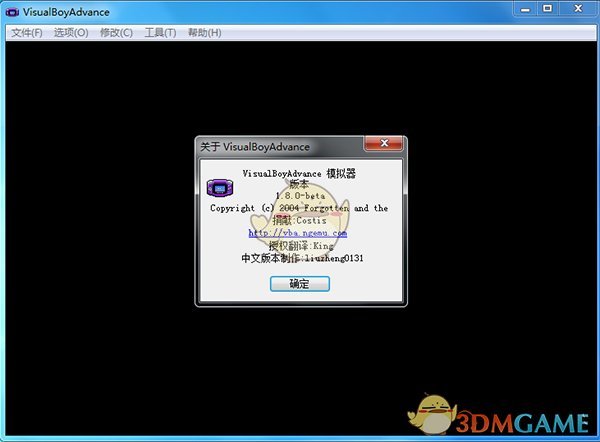Screen dimensions: 600x442
Task: Maximize the VisualBoyAdvance main window
Action: [x=547, y=8]
